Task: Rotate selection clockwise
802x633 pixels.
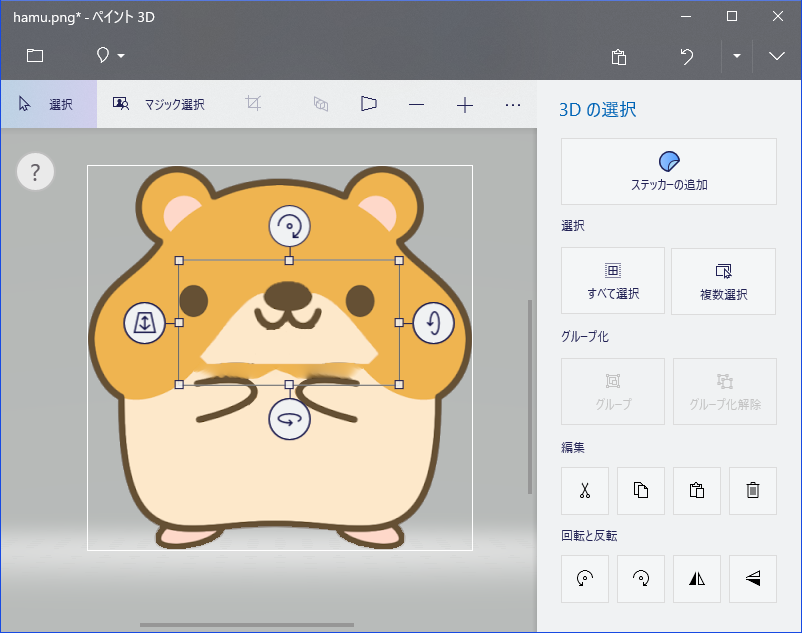Action: click(640, 579)
